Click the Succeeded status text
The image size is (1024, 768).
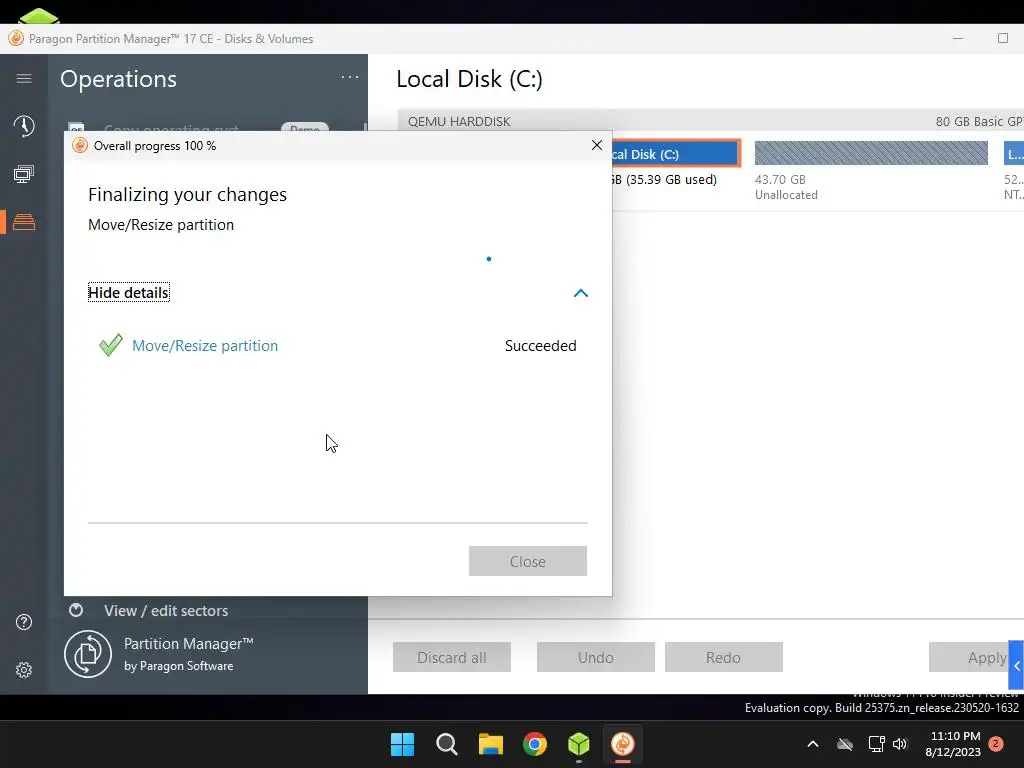pyautogui.click(x=541, y=345)
